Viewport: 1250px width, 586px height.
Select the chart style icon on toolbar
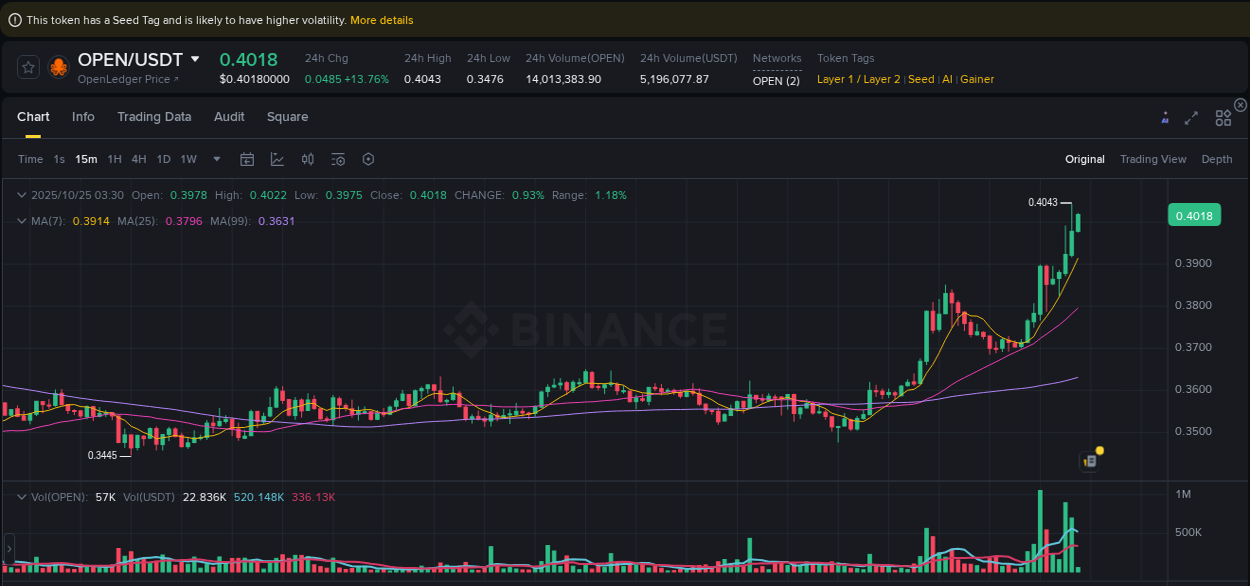[x=277, y=158]
